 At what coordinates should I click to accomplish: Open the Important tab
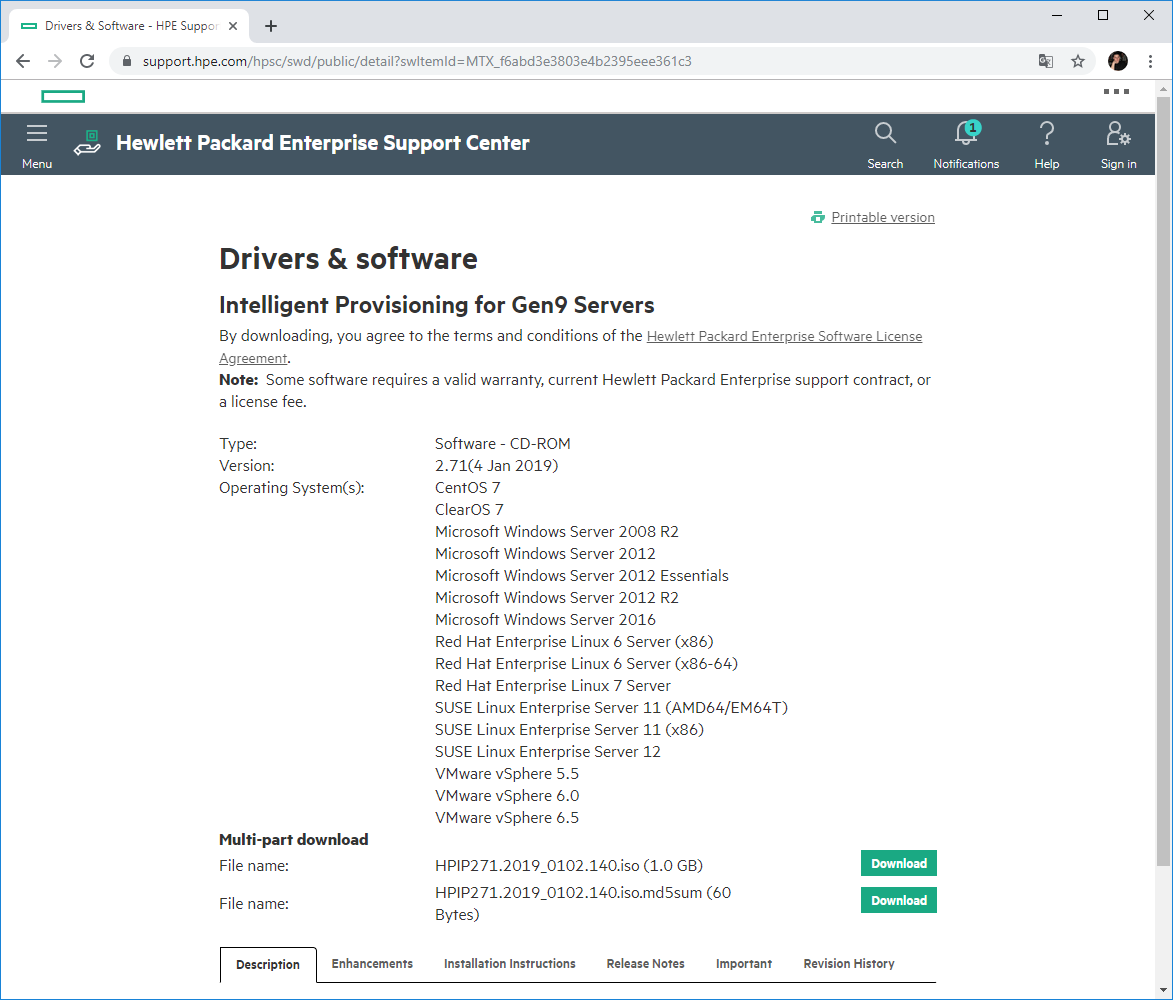pyautogui.click(x=744, y=963)
